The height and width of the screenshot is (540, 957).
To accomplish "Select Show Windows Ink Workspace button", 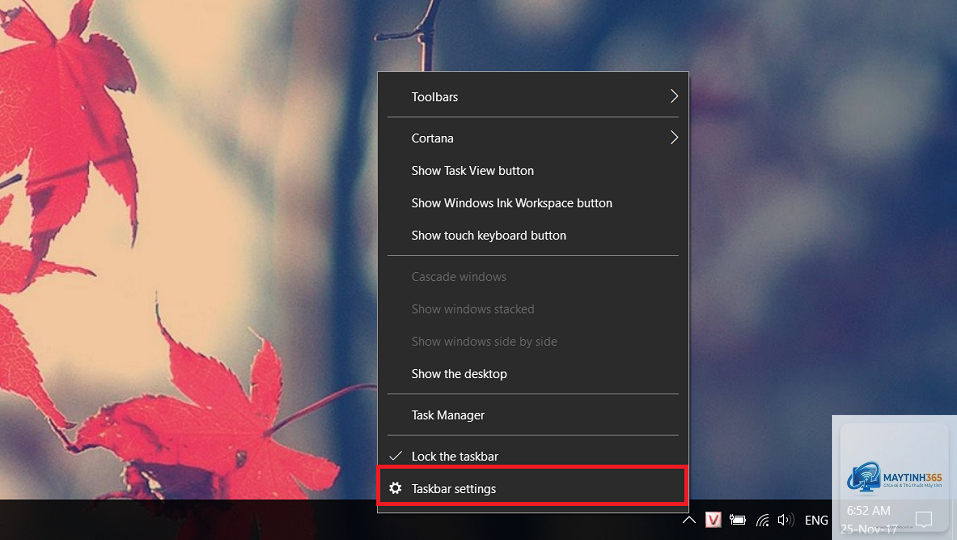I will 533,203.
